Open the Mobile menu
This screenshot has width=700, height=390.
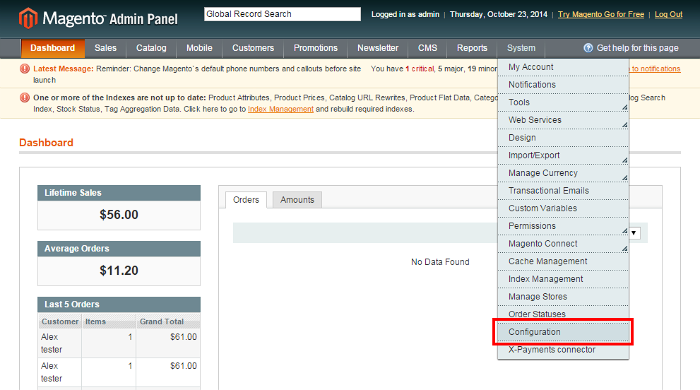[199, 48]
